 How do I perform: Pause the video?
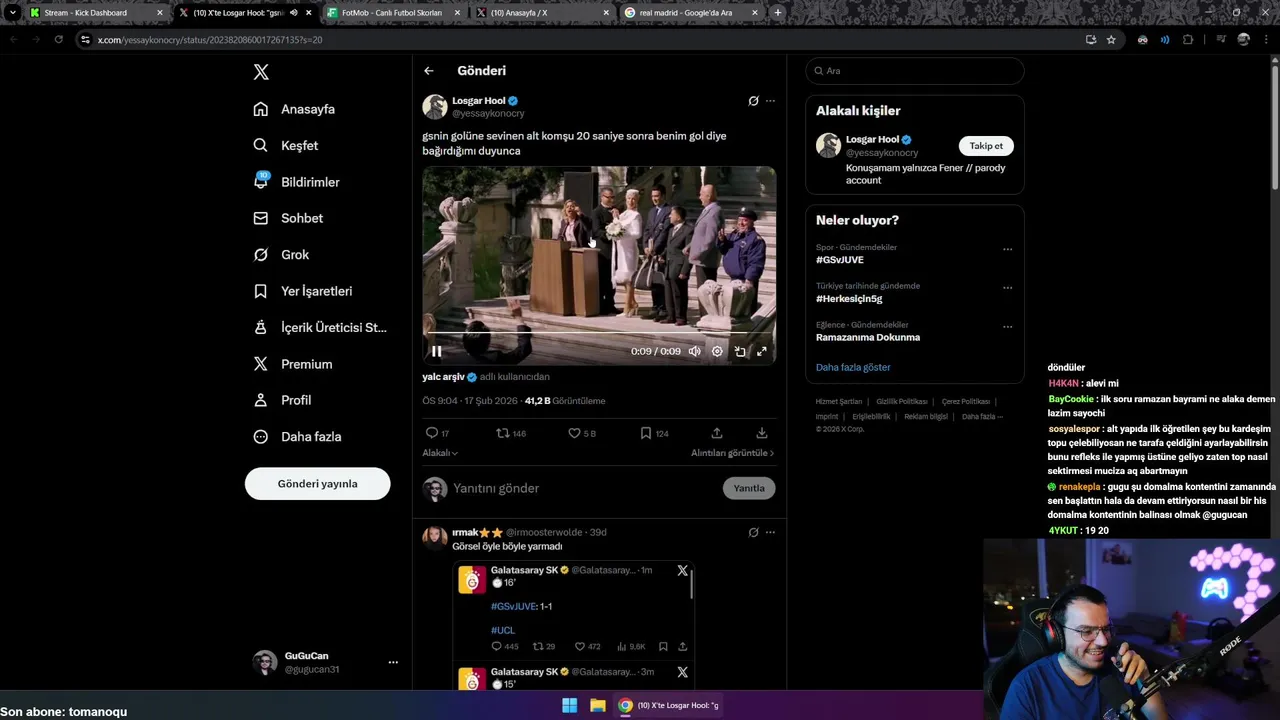436,351
